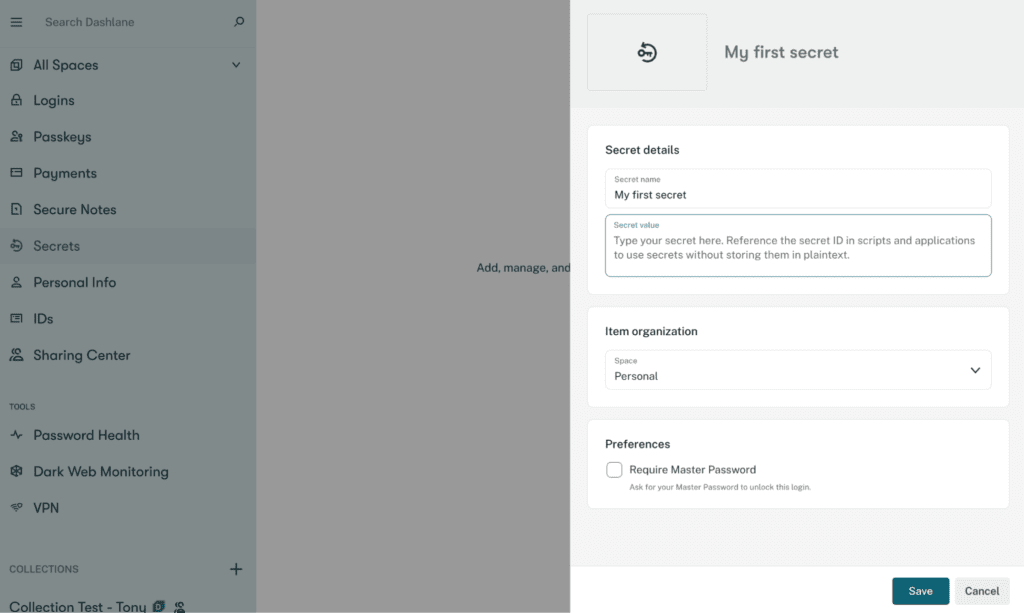Collapse the All Spaces dropdown
Screen dimensions: 1024x613
click(236, 64)
